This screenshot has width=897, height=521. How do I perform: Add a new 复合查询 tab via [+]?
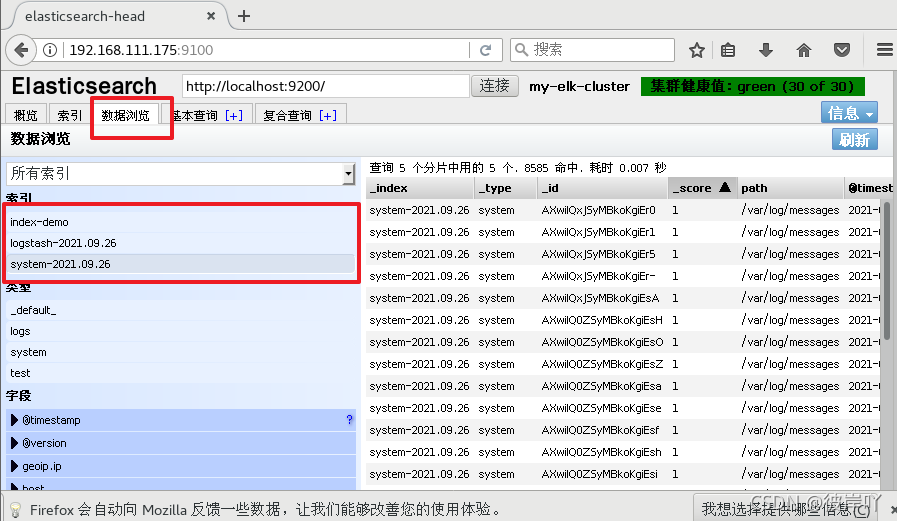coord(328,116)
